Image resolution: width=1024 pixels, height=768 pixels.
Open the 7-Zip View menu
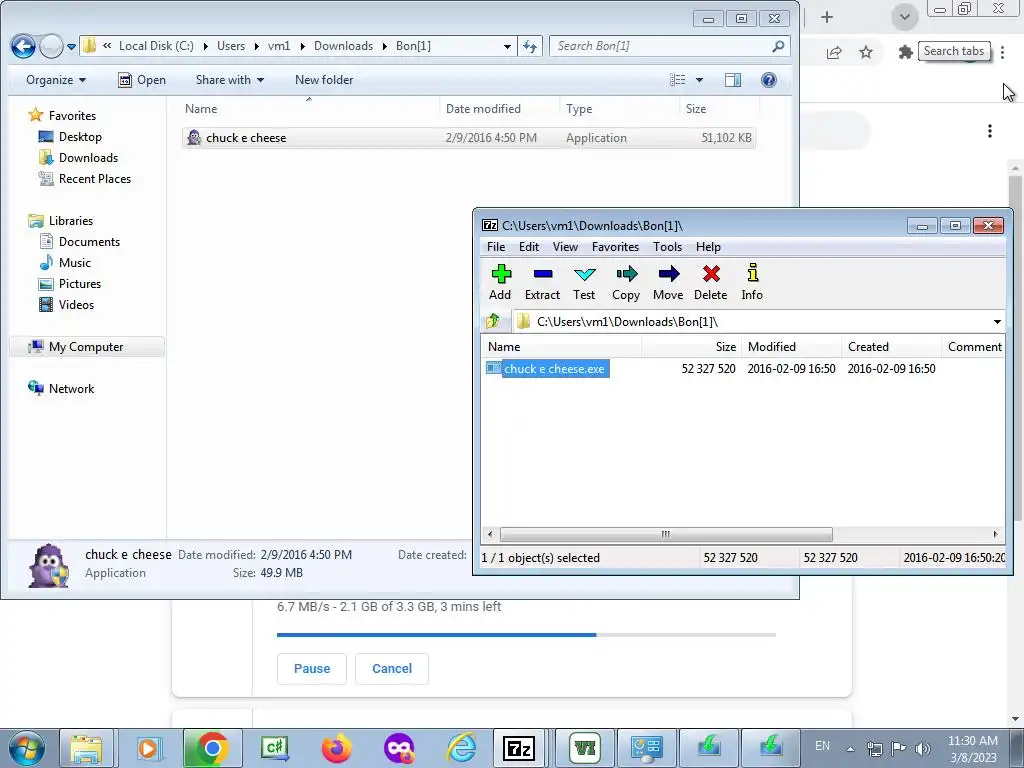(565, 247)
